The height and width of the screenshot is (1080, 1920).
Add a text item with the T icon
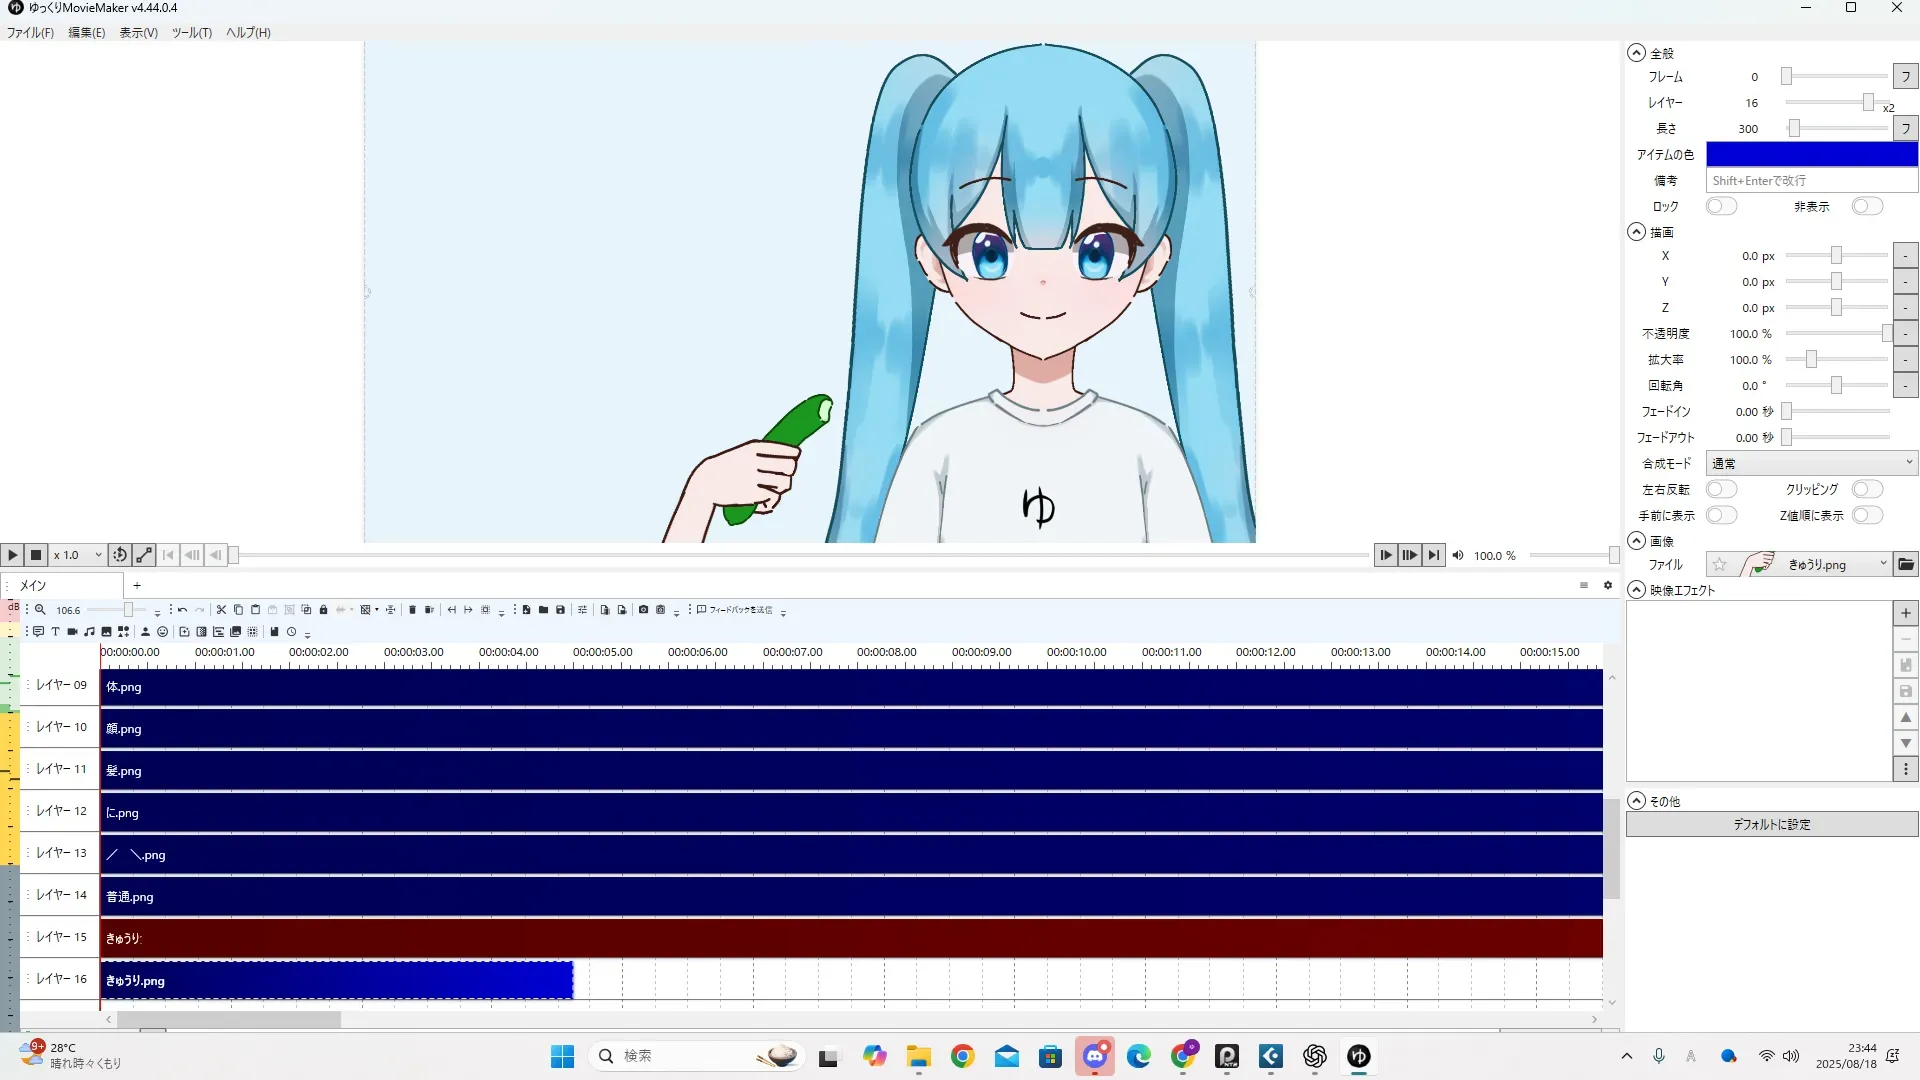point(55,632)
